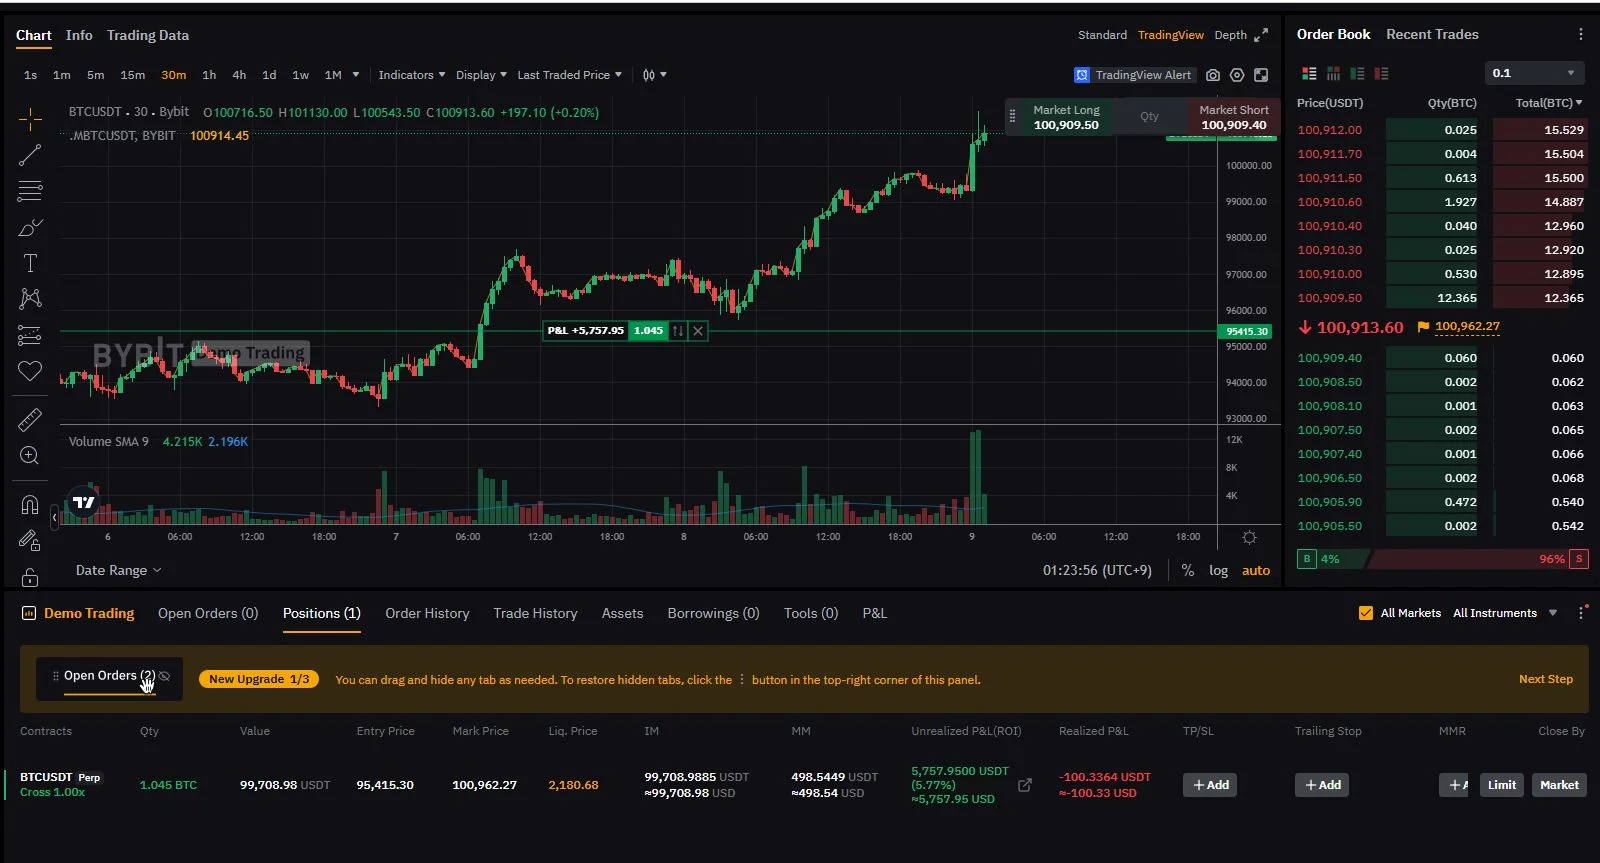Screen dimensions: 1600x863
Task: Share the position P&L icon
Action: 1025,785
